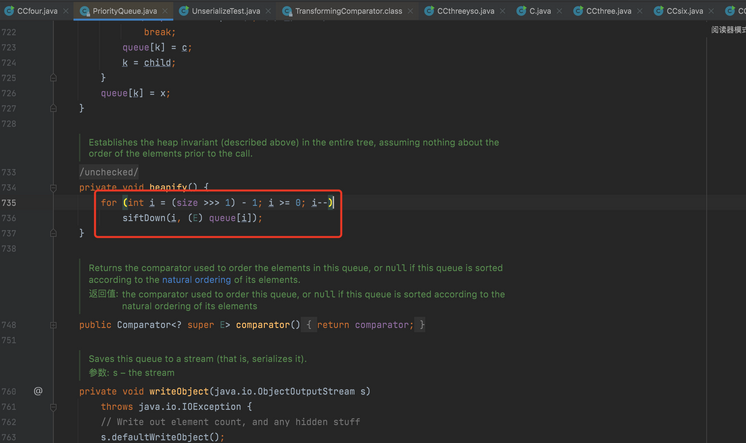
Task: Click 'queue[k] = x;' on line 726
Action: 135,93
